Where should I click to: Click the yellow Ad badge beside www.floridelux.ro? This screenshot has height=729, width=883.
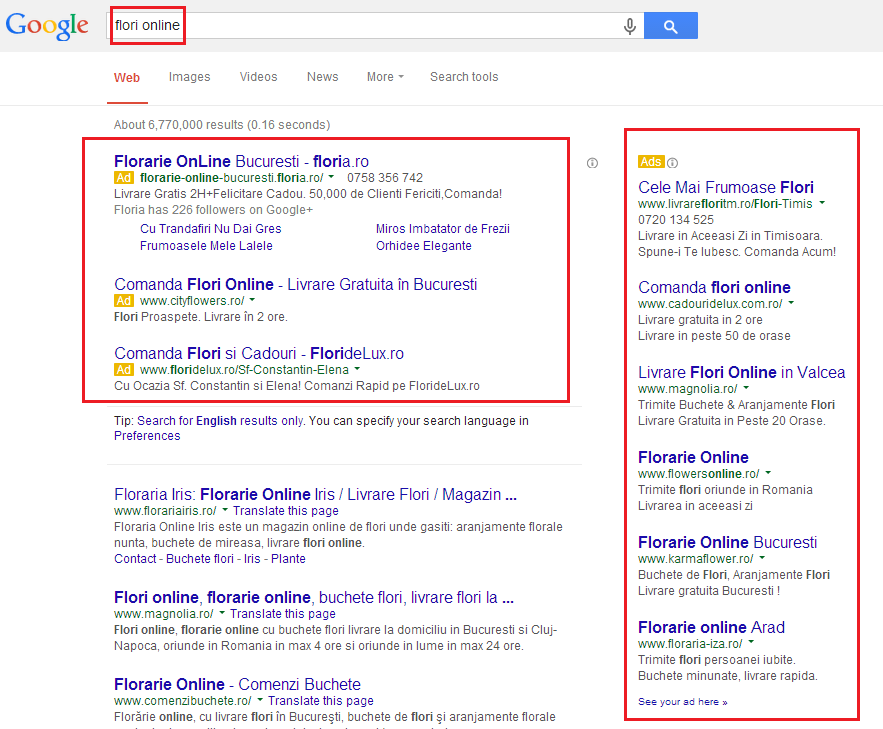coord(124,370)
